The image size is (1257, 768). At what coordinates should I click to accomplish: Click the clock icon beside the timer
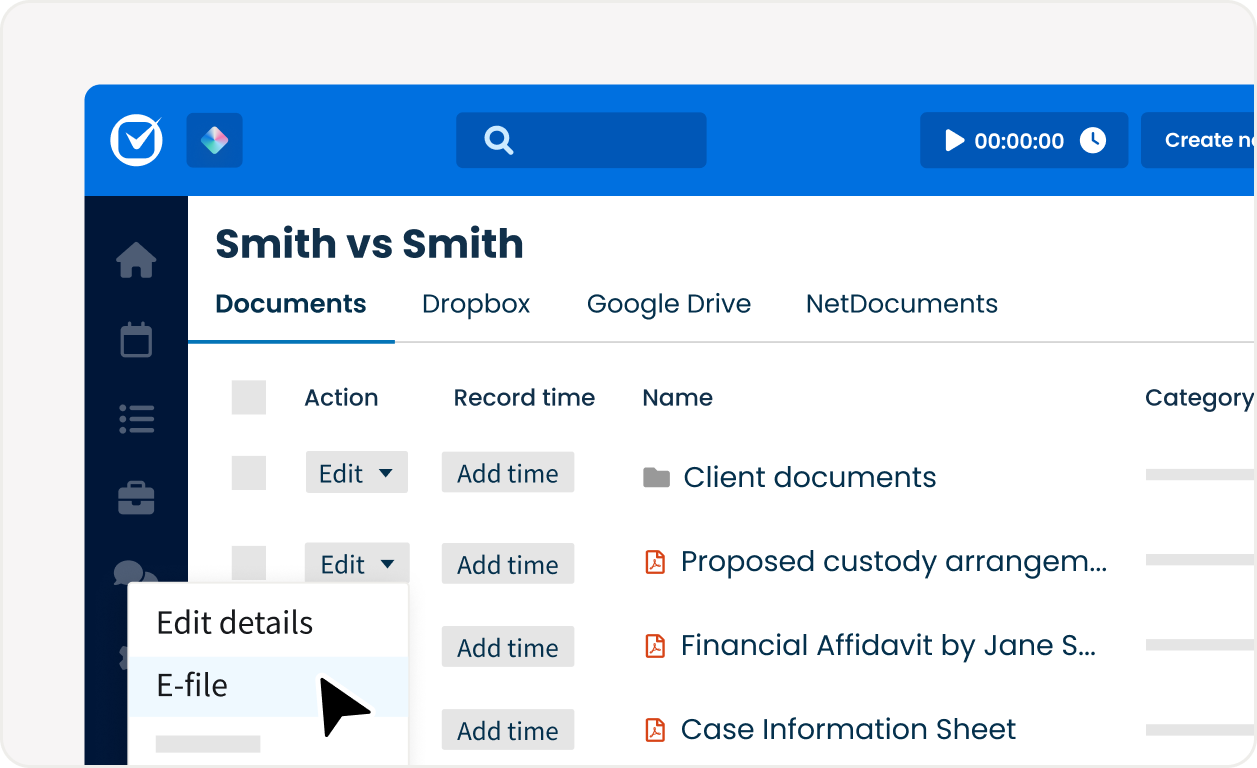pyautogui.click(x=1093, y=141)
